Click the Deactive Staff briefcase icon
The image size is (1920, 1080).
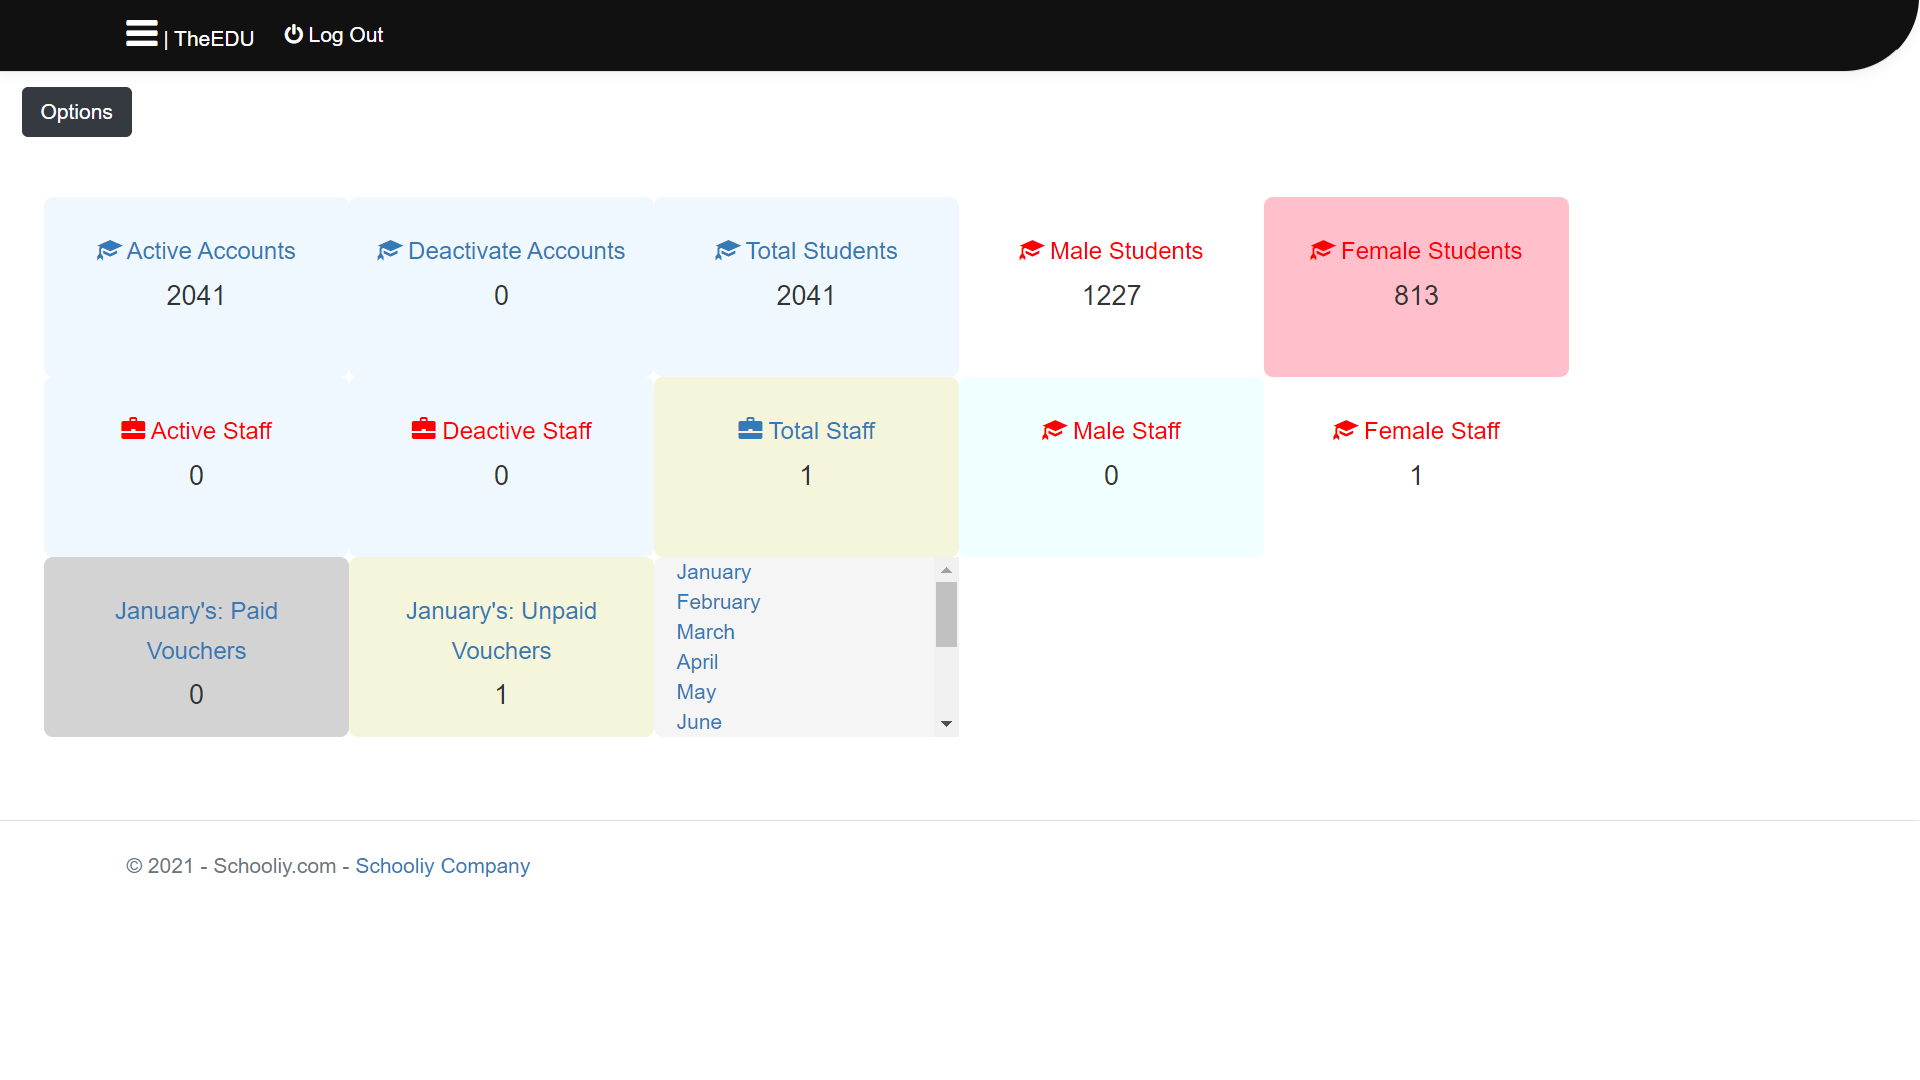click(x=424, y=430)
